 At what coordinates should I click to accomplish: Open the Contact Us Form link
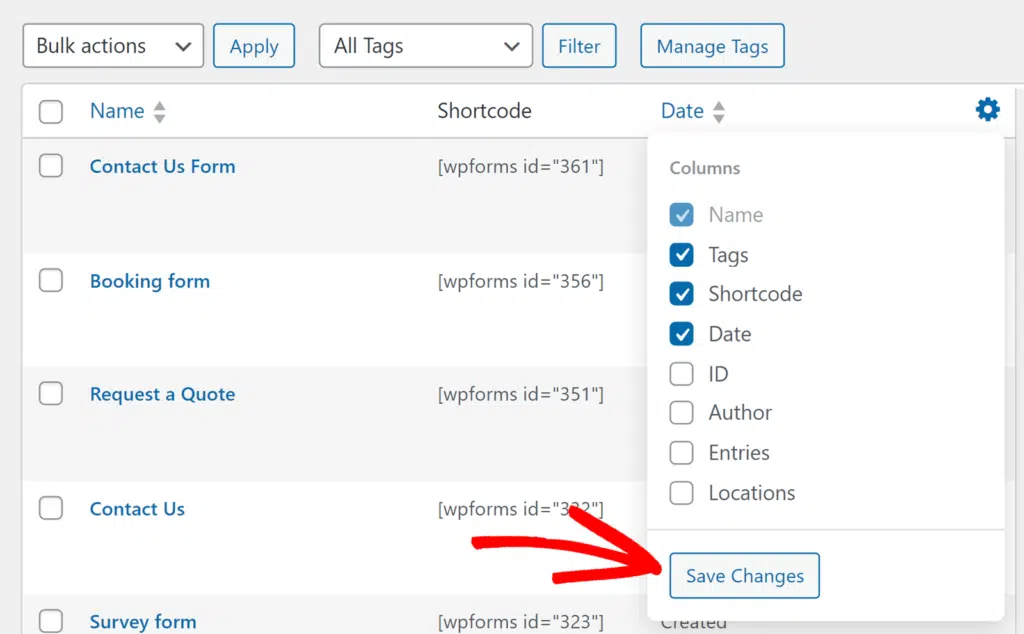163,166
